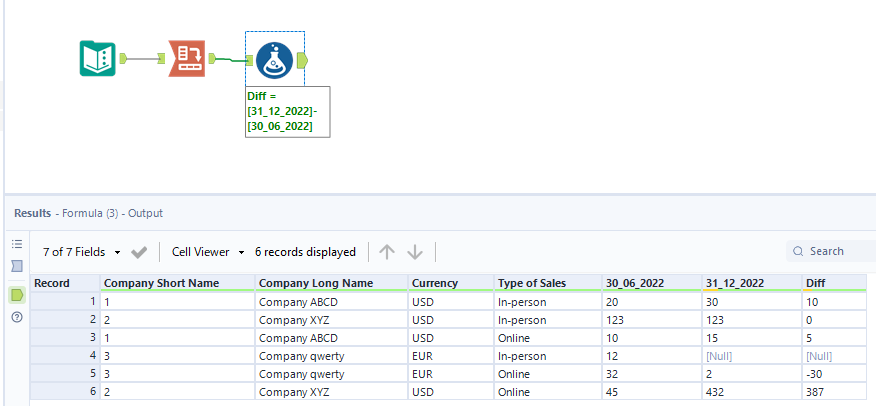
Task: Select the 15 cell in record 3
Action: (752, 338)
